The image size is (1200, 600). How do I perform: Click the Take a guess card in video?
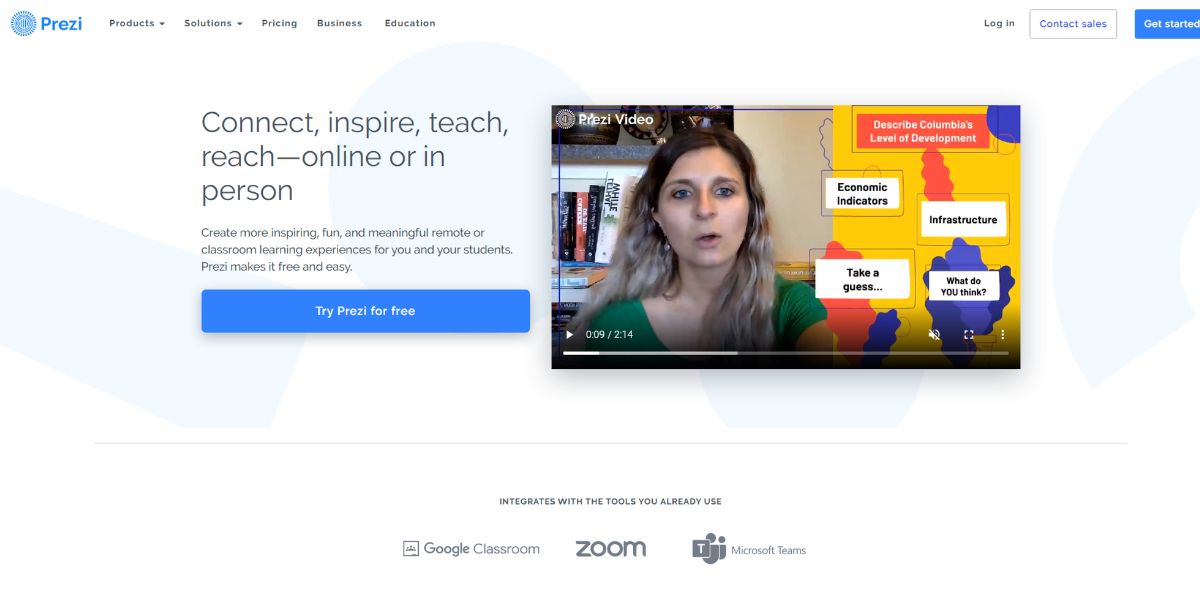863,279
